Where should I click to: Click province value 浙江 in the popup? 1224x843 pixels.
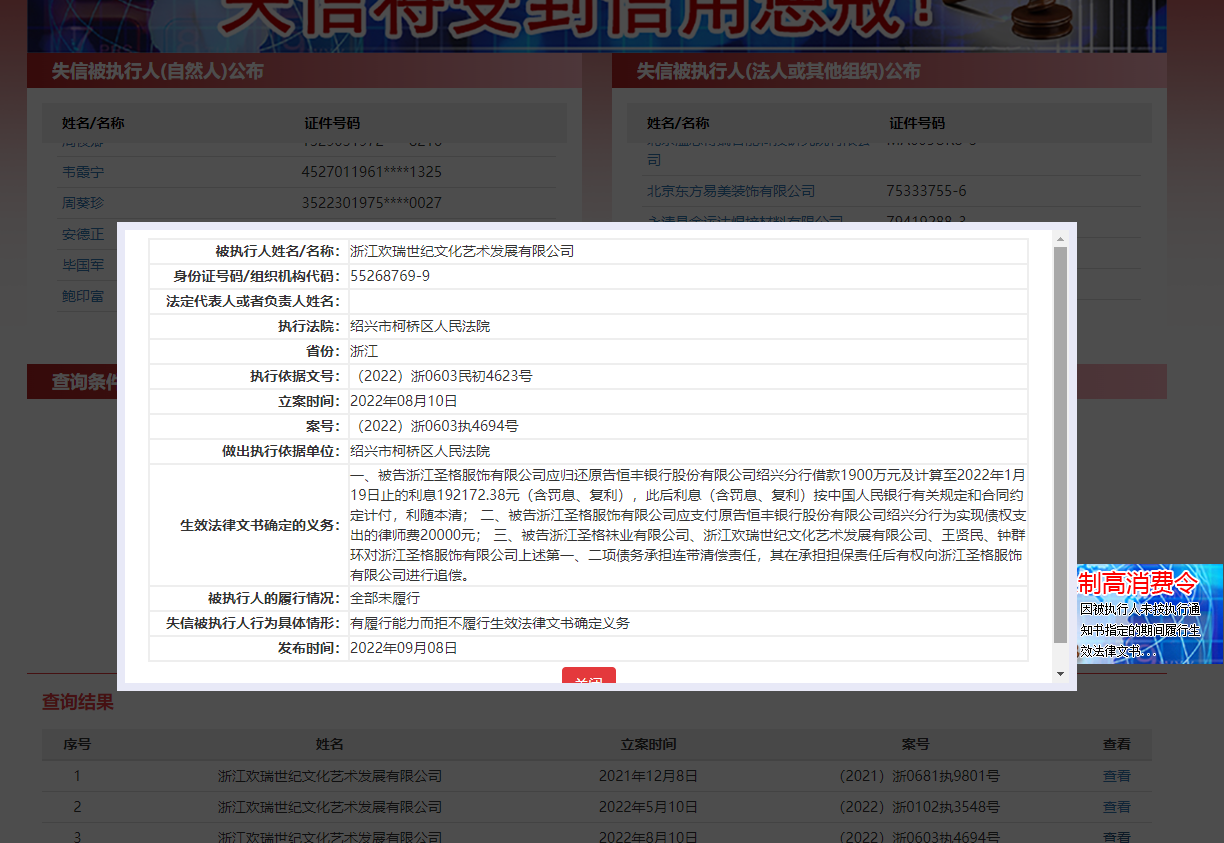(x=364, y=352)
